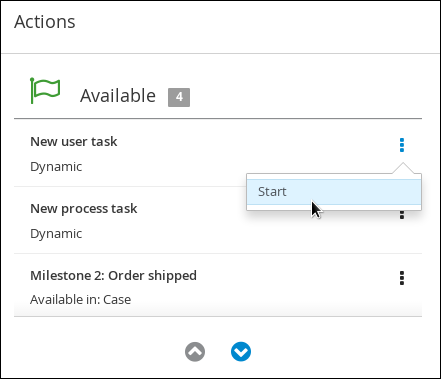Select Start in the popup menu

(x=334, y=192)
